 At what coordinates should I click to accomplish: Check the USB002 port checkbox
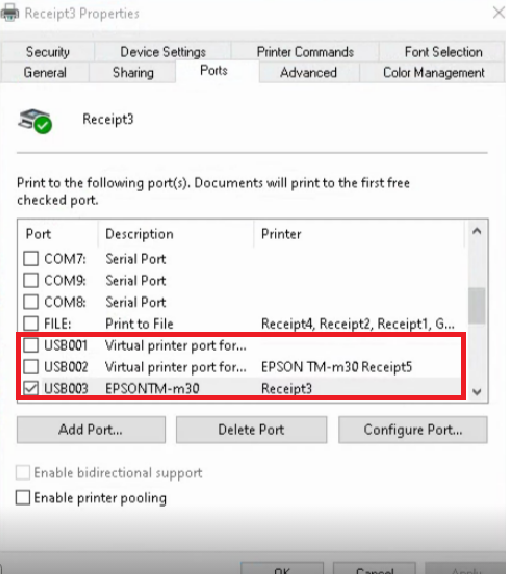31,366
